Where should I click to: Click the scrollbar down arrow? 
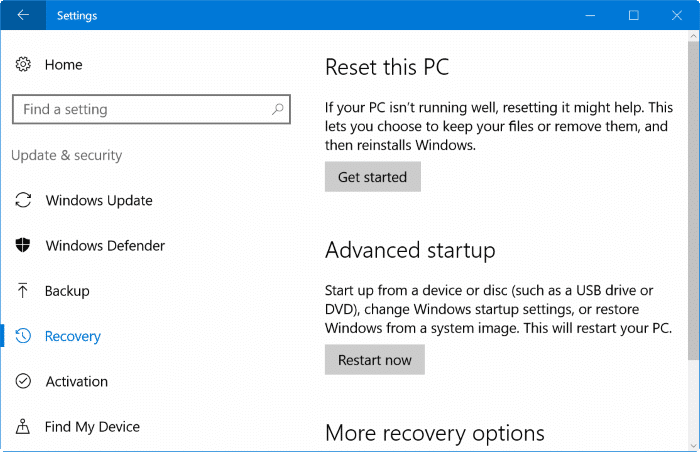(x=693, y=446)
